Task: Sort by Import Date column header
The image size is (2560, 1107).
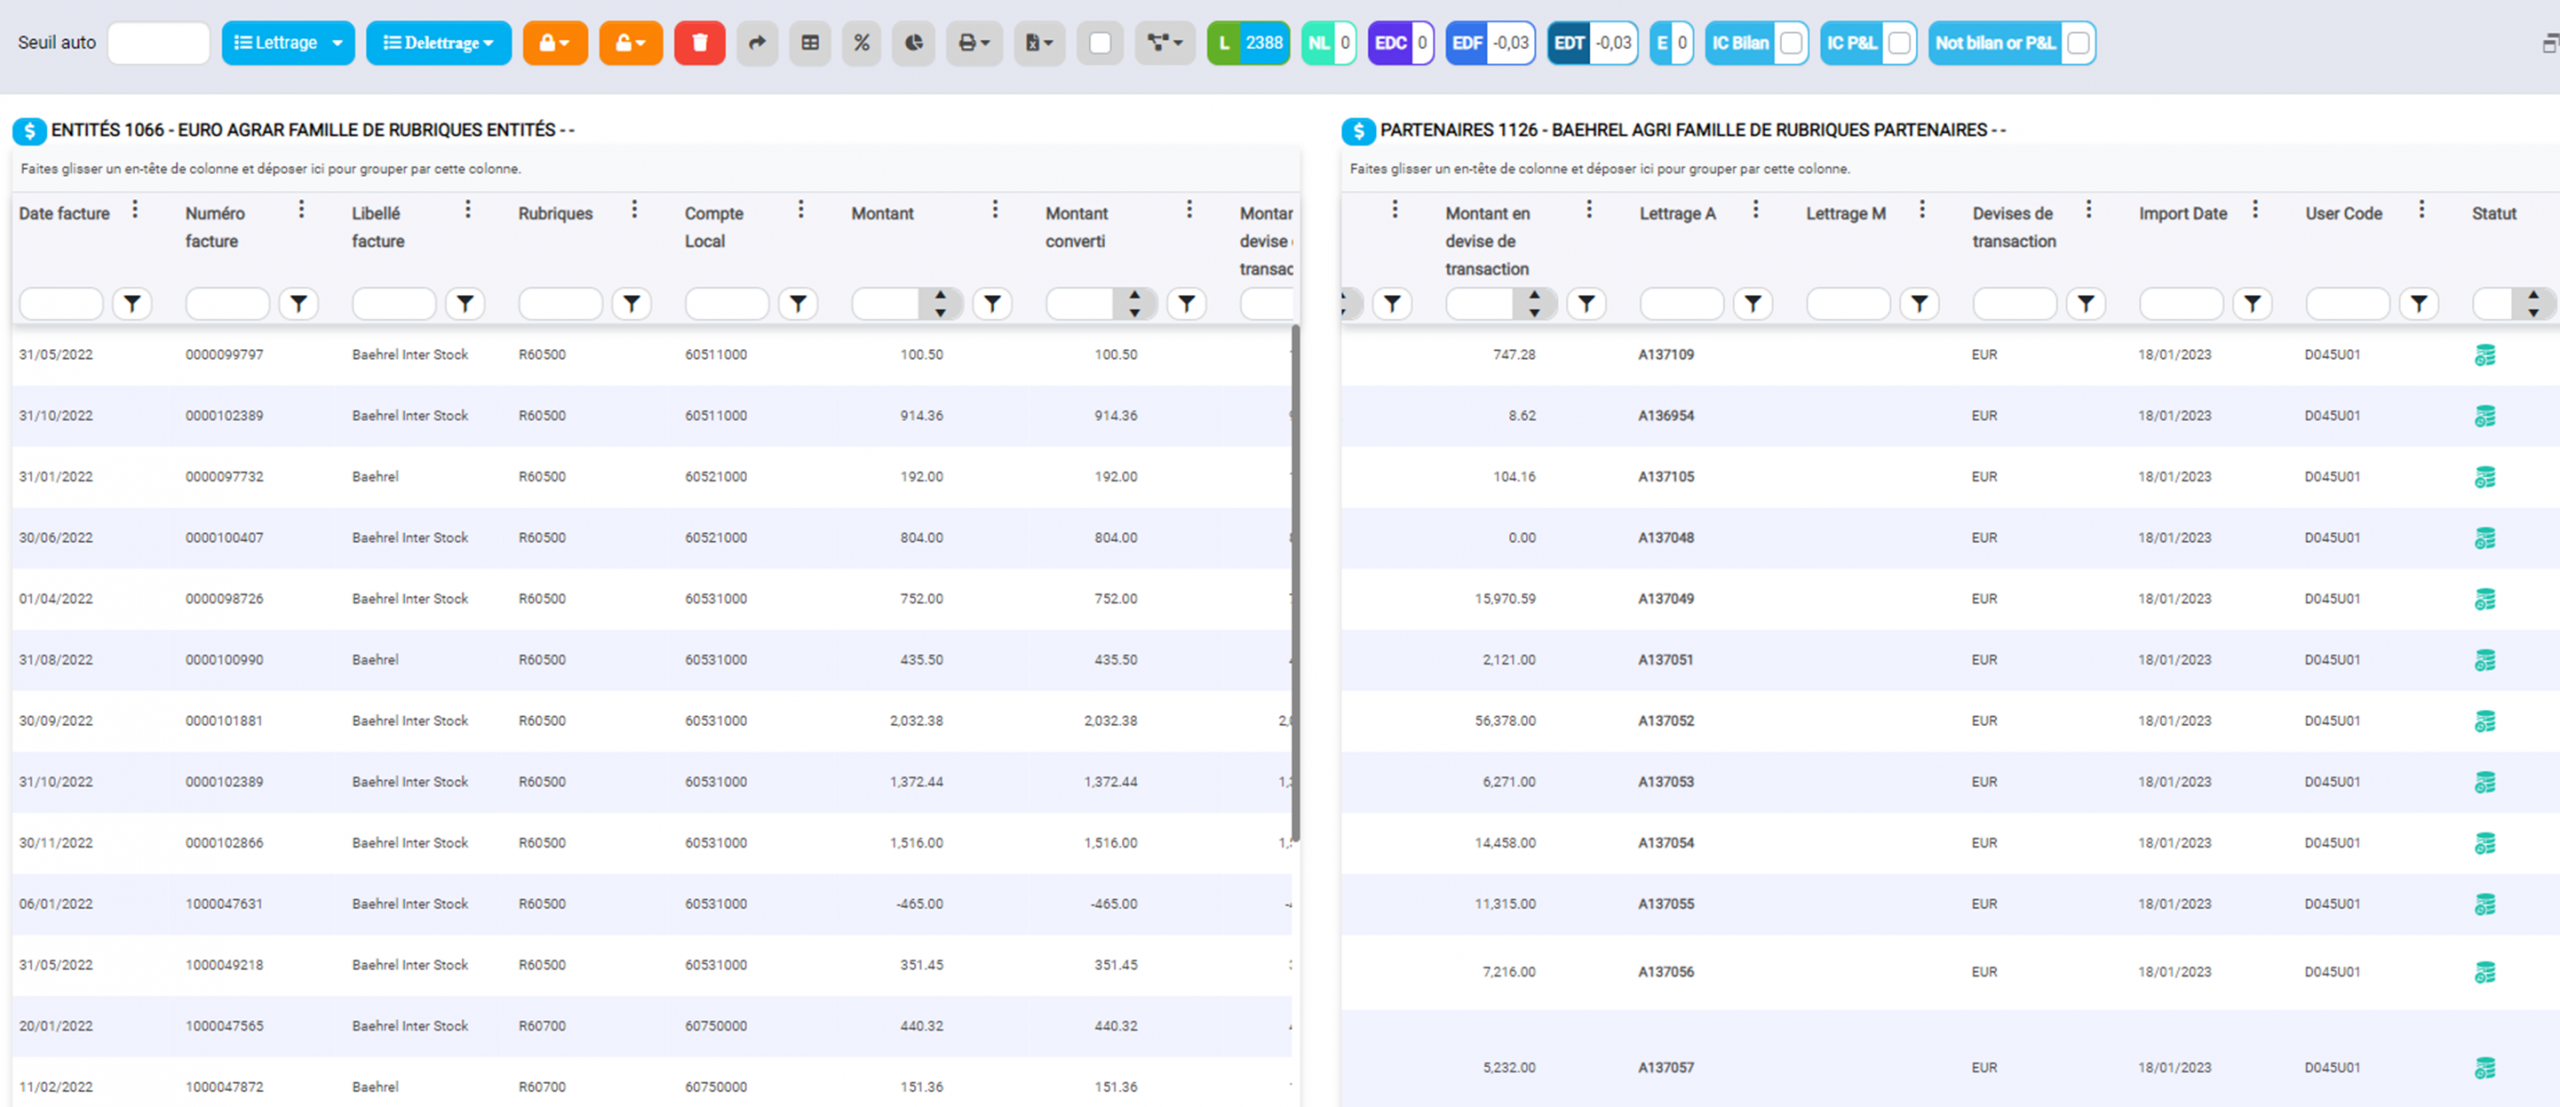Action: coord(2182,214)
